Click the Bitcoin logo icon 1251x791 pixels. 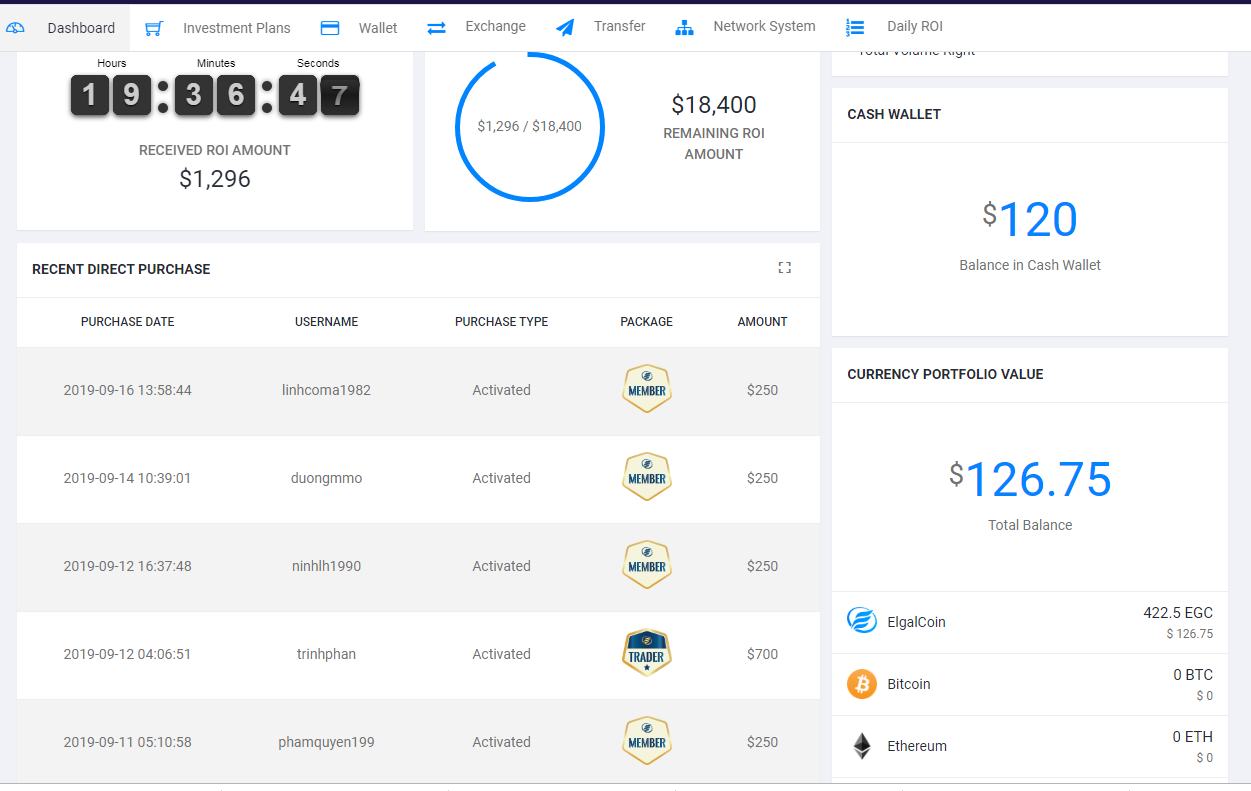(x=861, y=684)
